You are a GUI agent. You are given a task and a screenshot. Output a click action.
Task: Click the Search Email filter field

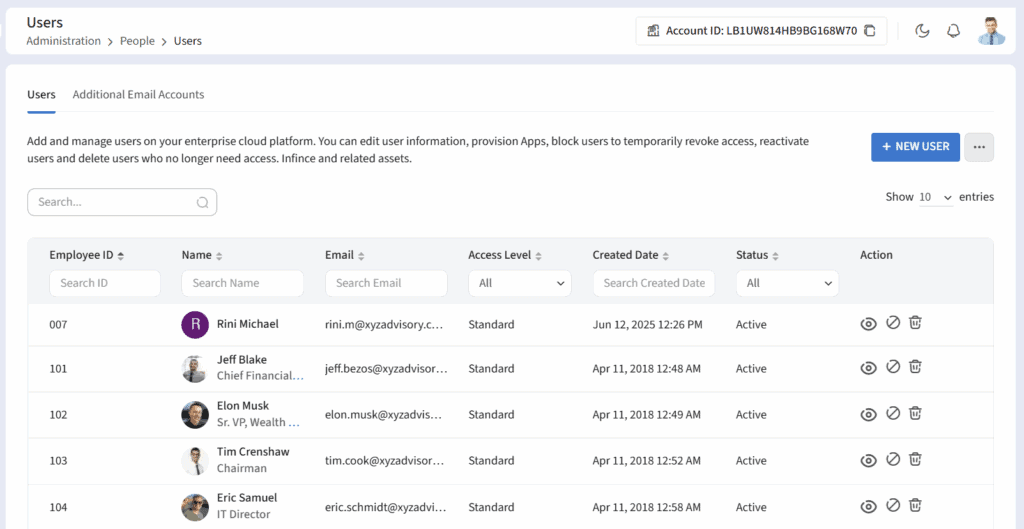[386, 283]
